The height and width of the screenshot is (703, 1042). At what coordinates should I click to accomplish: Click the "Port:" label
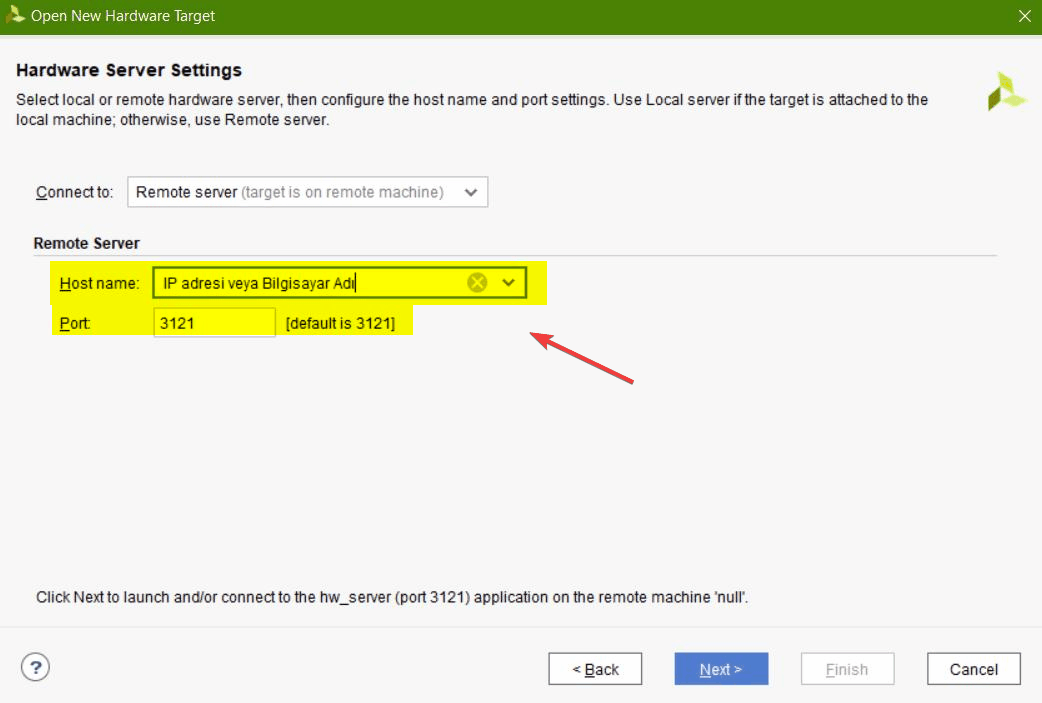pyautogui.click(x=75, y=323)
